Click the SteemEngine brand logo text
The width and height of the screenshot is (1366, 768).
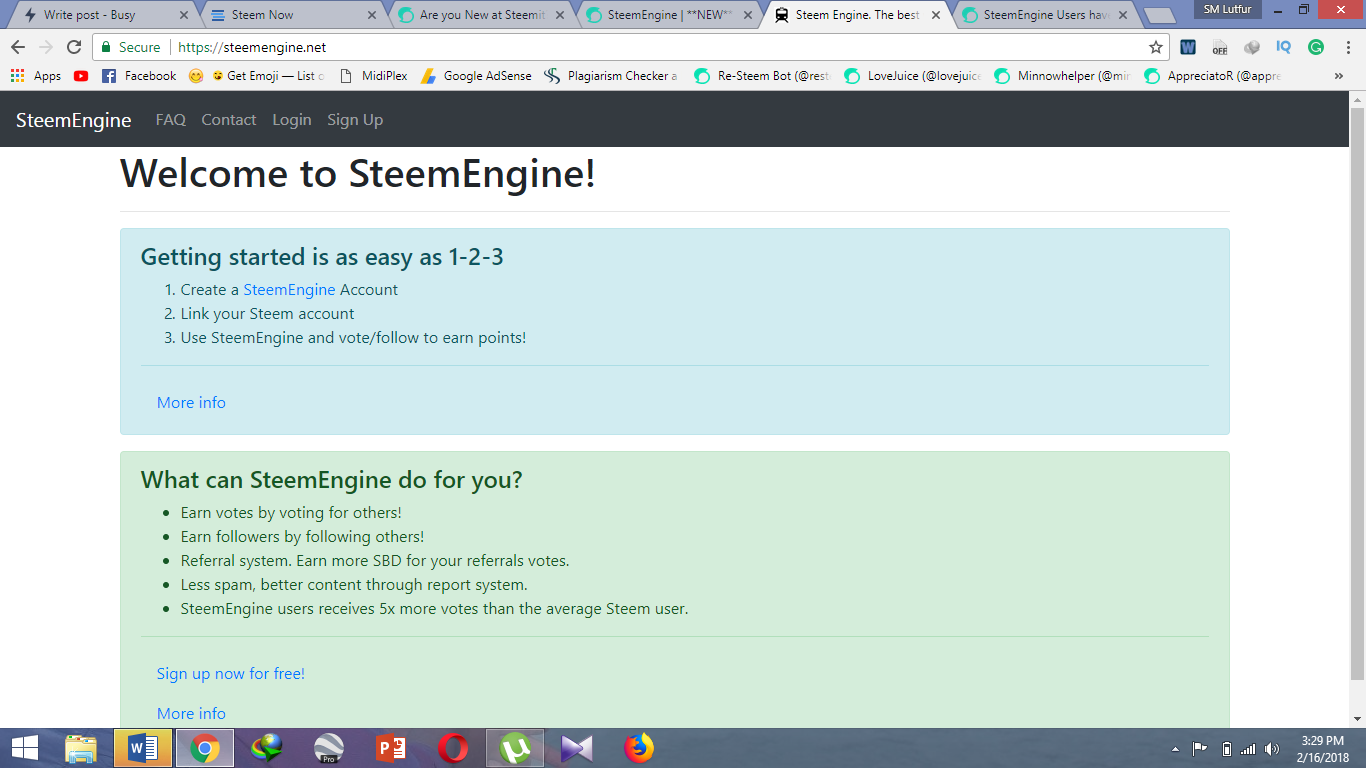[74, 120]
